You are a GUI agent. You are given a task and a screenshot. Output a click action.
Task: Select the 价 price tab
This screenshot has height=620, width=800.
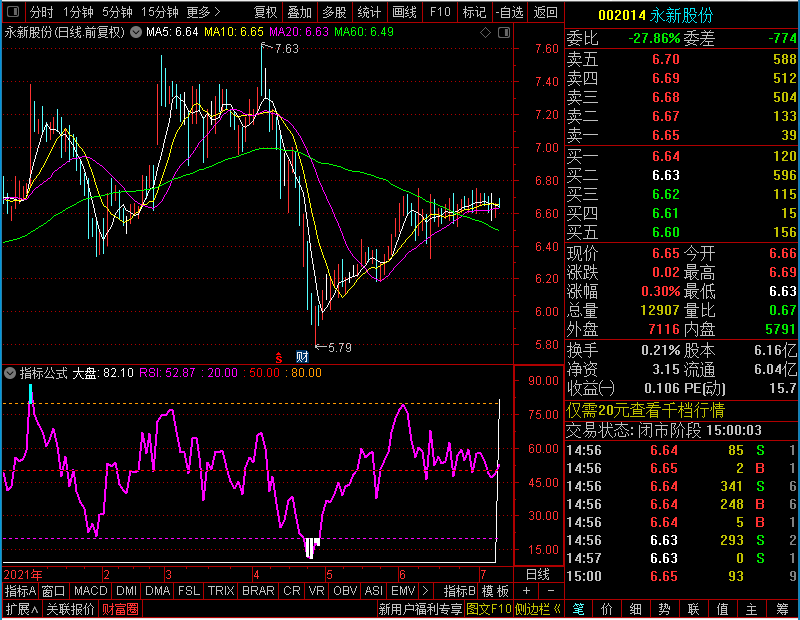pos(607,609)
